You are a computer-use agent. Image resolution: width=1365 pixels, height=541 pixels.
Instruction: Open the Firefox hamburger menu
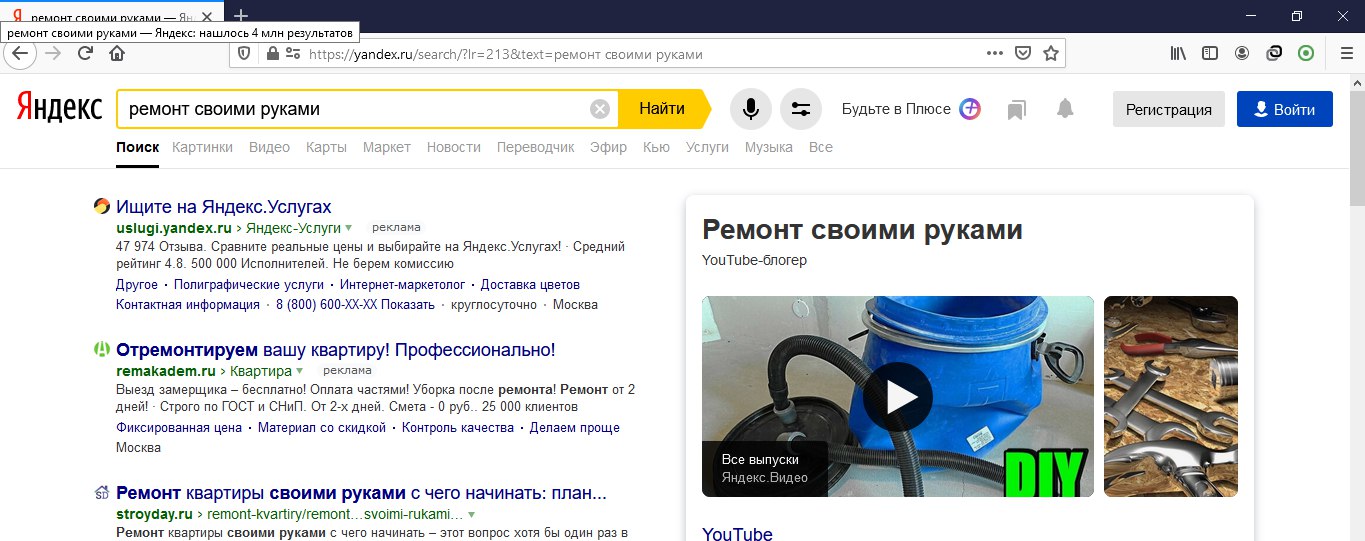(1345, 53)
